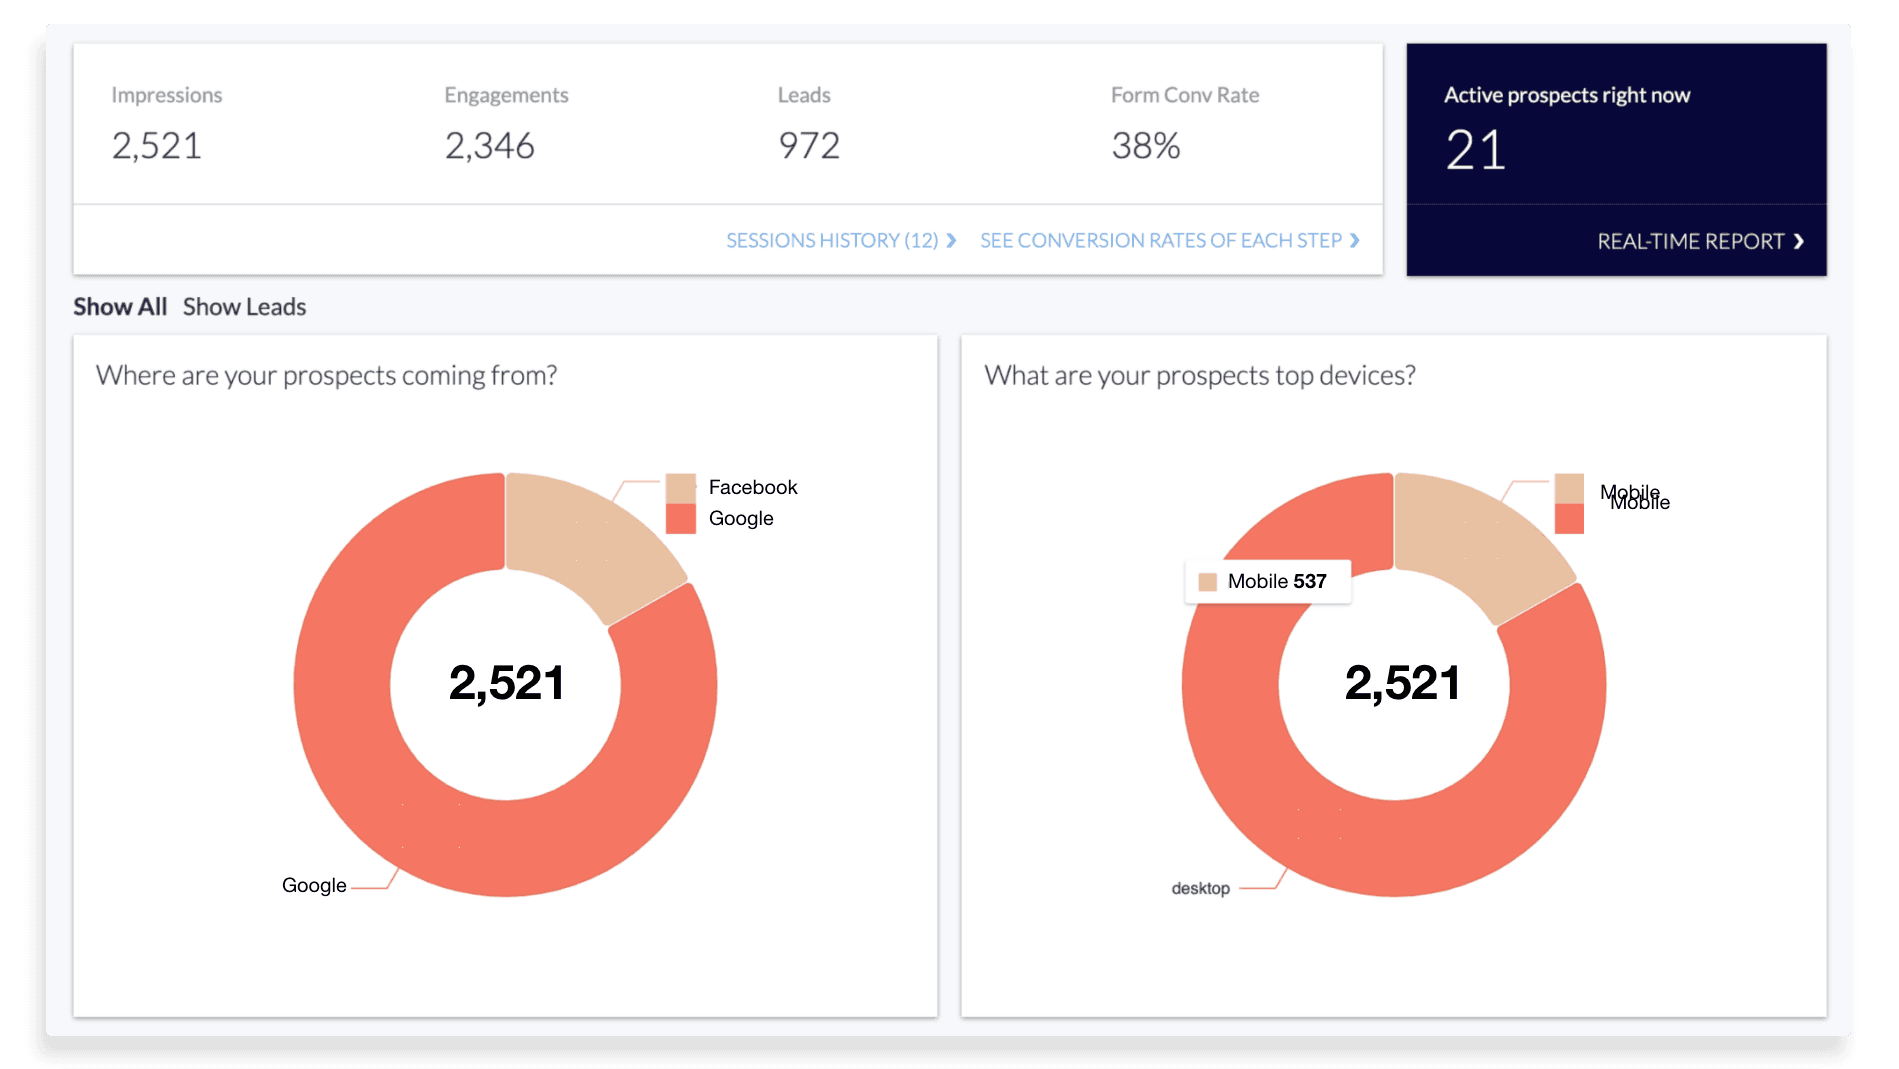Click the chevron after conversion rates link
Screen dimensions: 1899x1069
point(1355,240)
